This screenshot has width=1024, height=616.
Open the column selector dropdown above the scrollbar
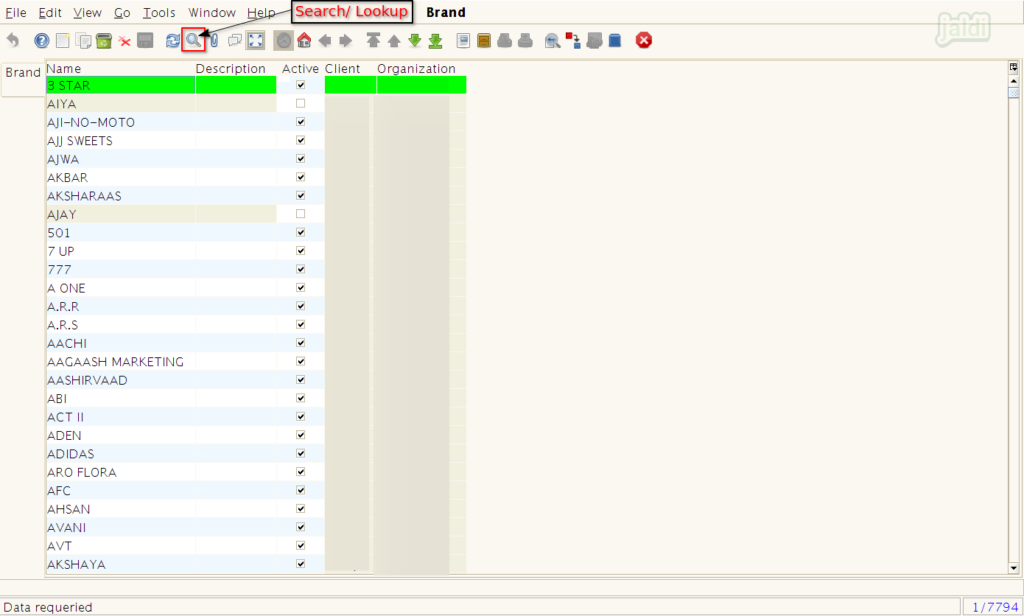click(x=1013, y=67)
